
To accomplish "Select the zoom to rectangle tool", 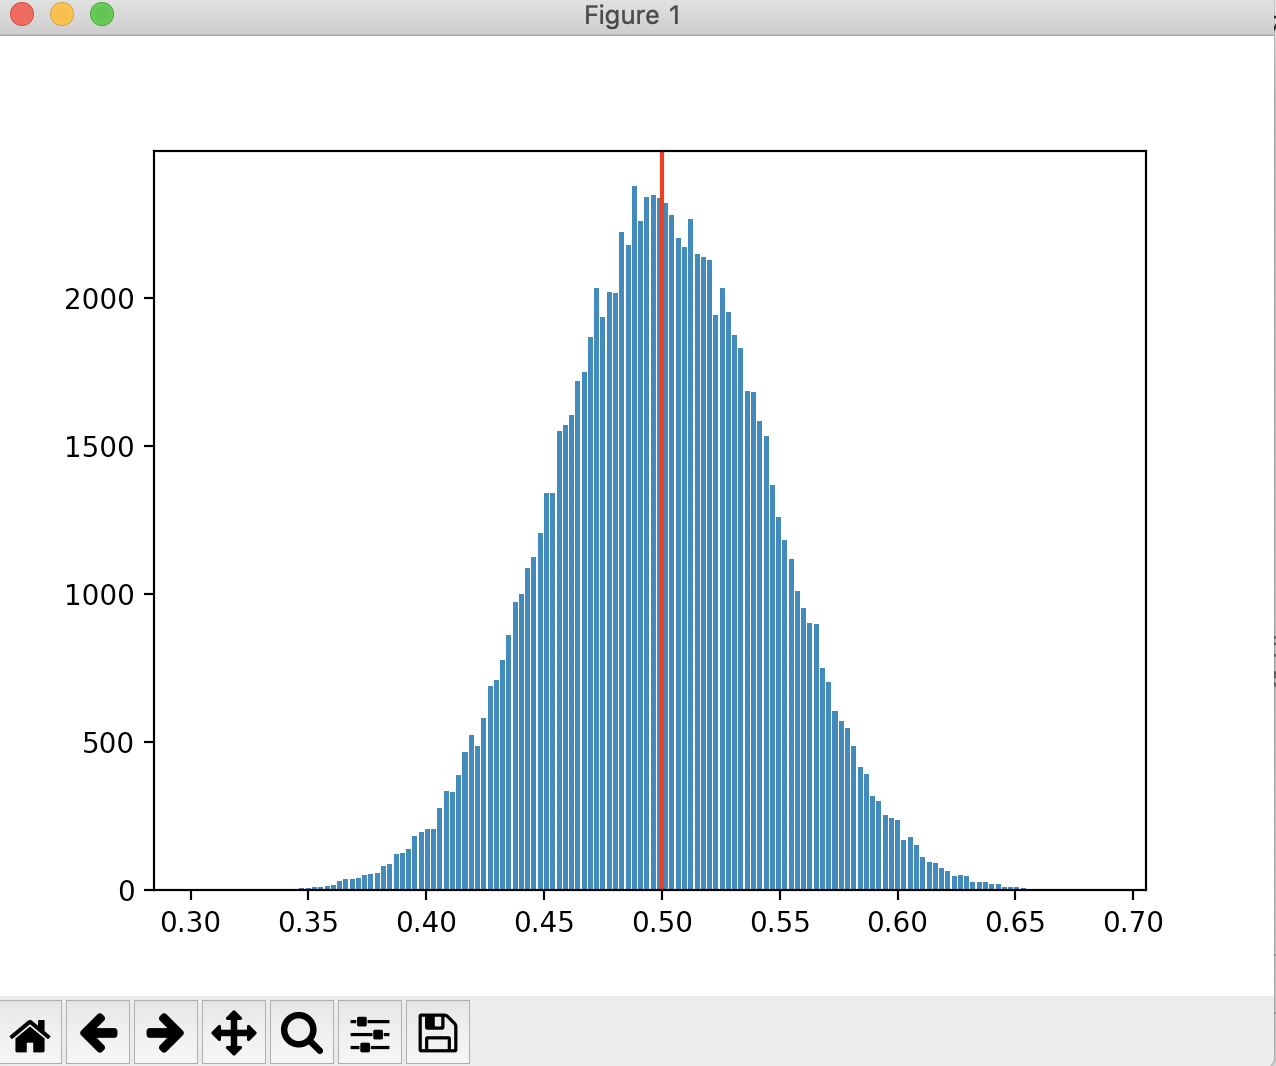I will pos(302,1032).
